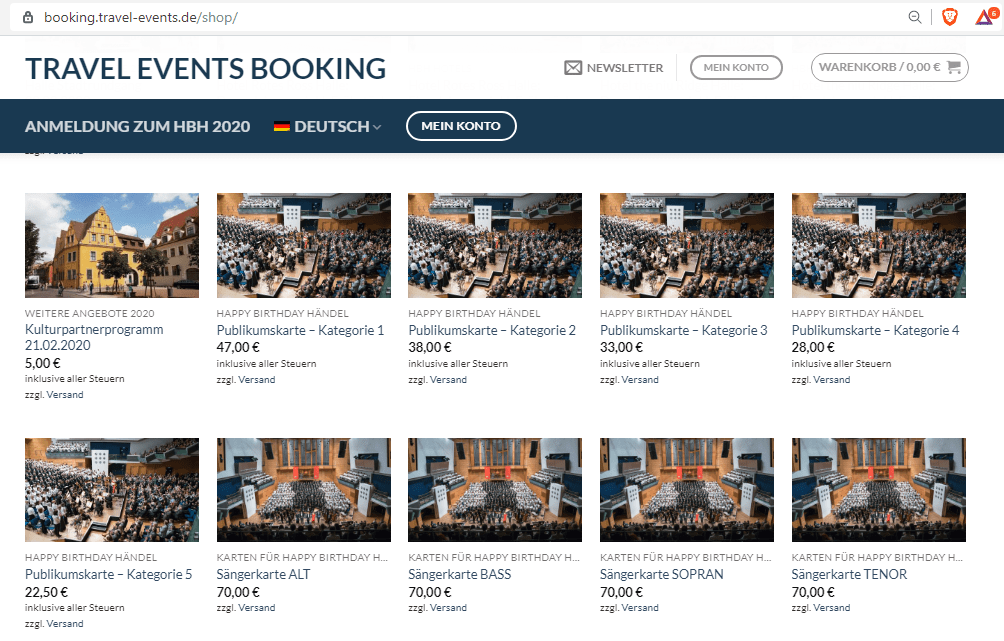Click the 22,50 € price of Kategorie 5
The height and width of the screenshot is (641, 1004).
pyautogui.click(x=46, y=592)
